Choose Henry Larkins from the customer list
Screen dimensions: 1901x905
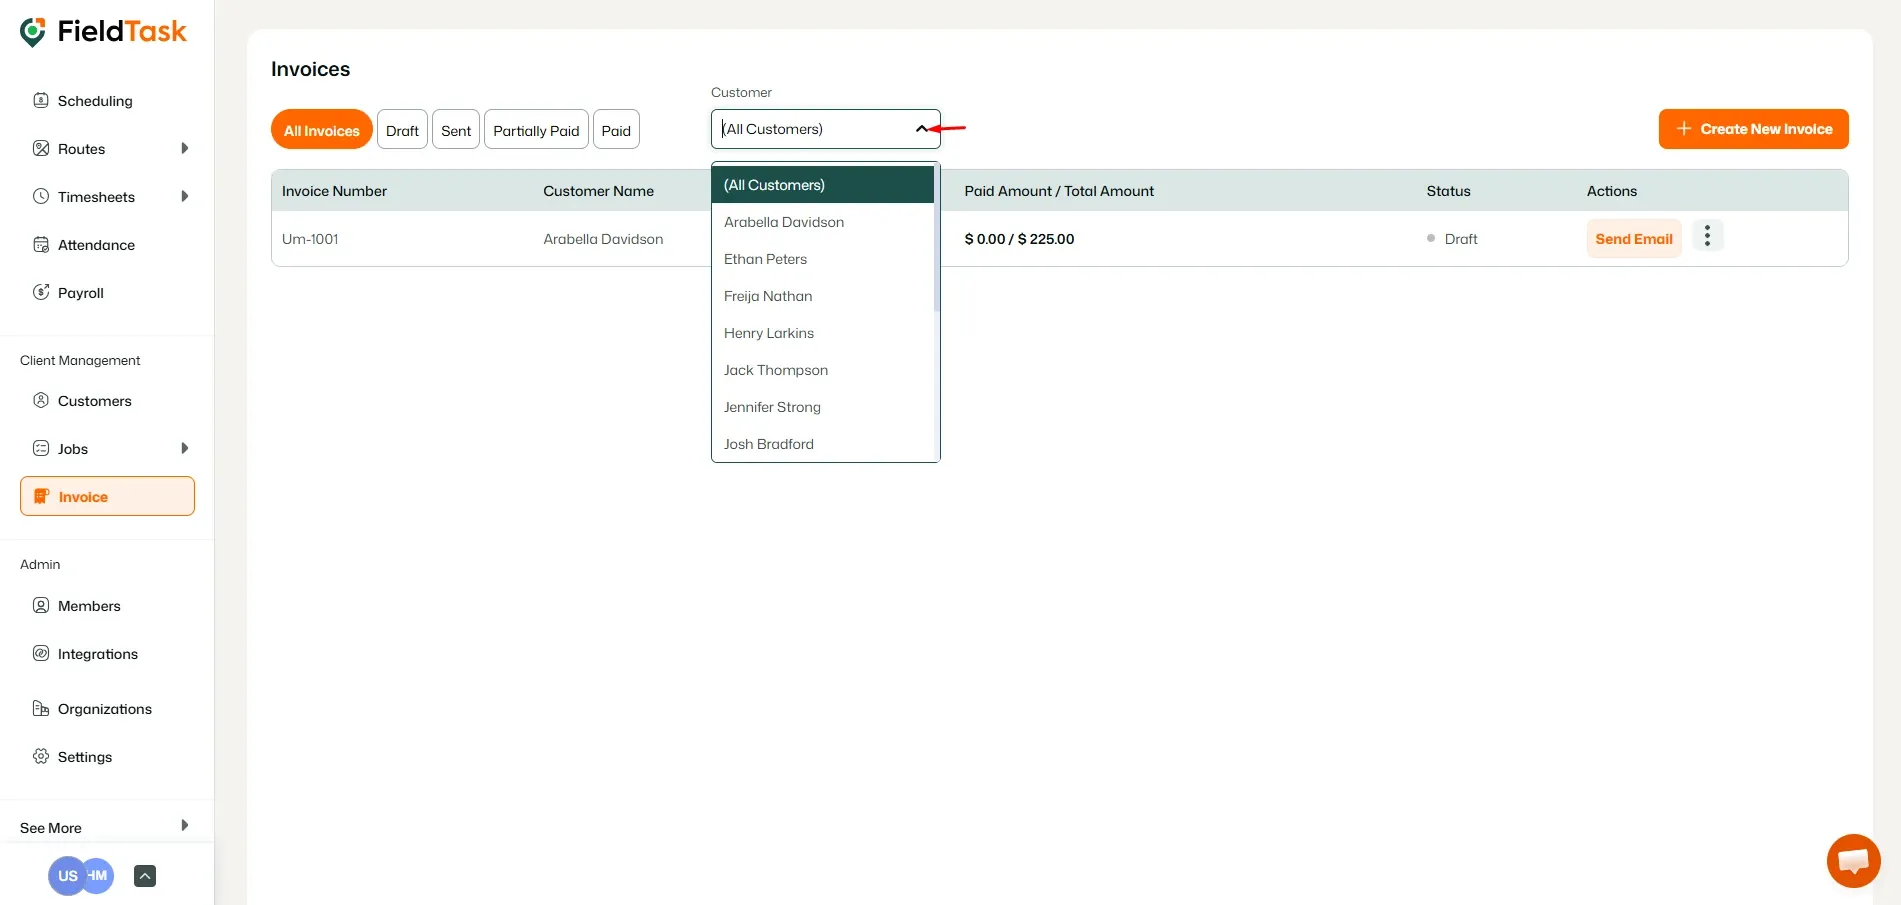coord(823,333)
